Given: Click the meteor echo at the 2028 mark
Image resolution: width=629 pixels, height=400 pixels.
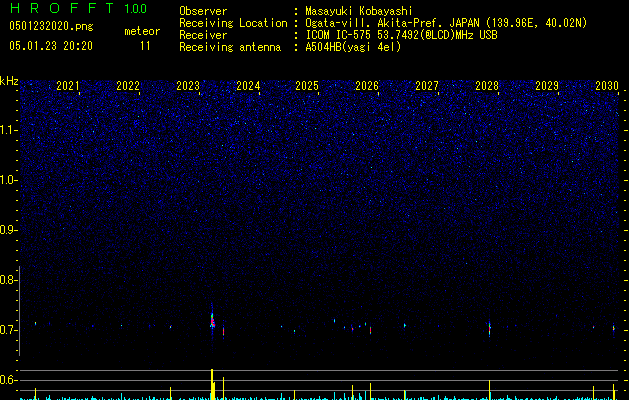Looking at the screenshot, I should click(489, 329).
